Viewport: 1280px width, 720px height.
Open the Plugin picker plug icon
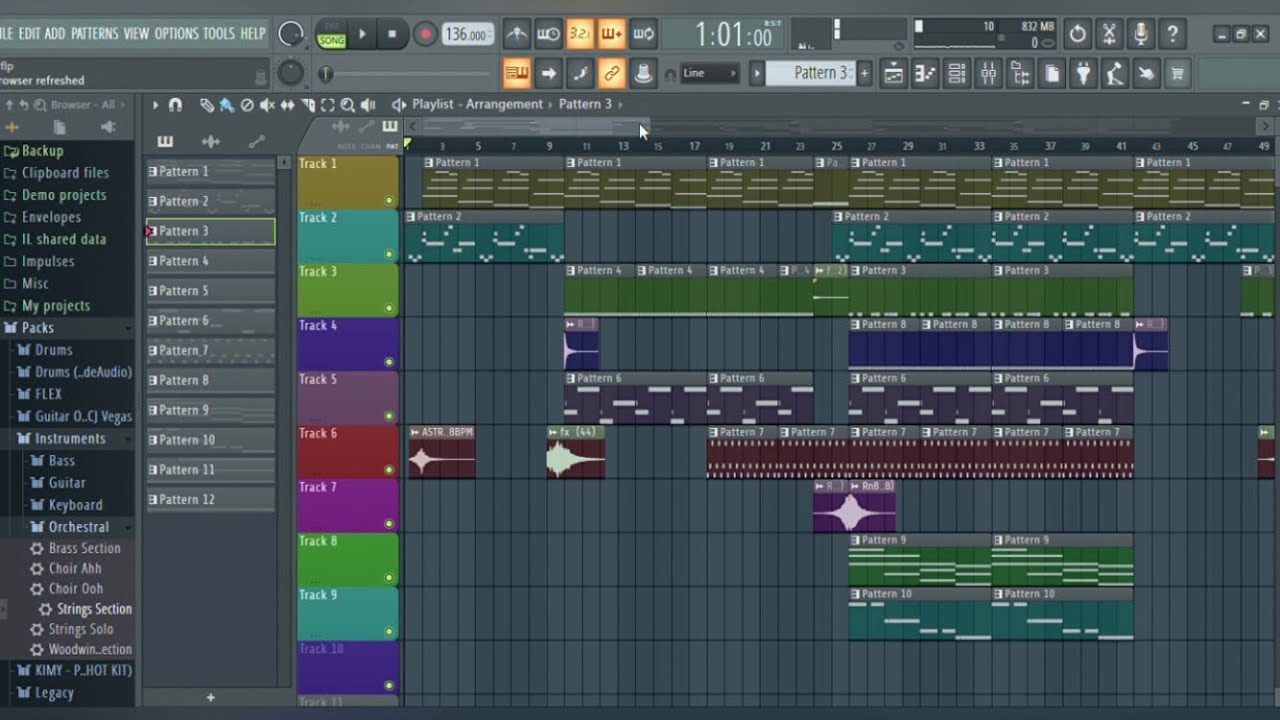1083,73
